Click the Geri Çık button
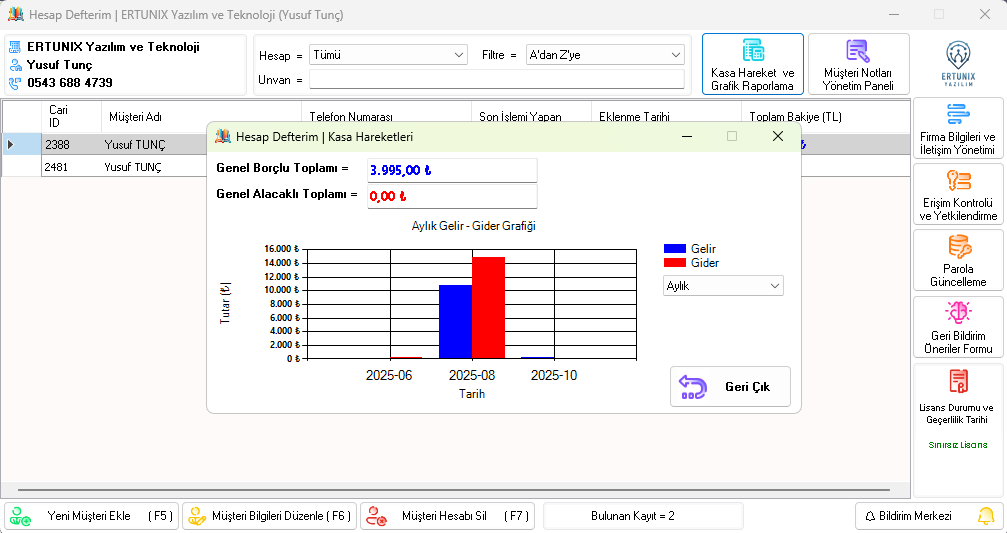The height and width of the screenshot is (533, 1007). click(730, 387)
